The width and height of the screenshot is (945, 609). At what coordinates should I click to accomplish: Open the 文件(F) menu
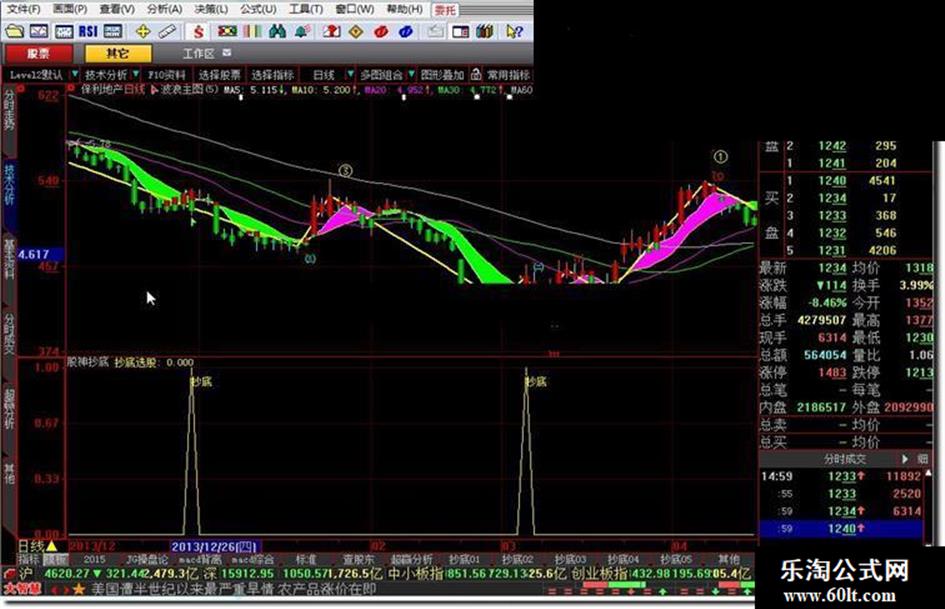point(23,9)
